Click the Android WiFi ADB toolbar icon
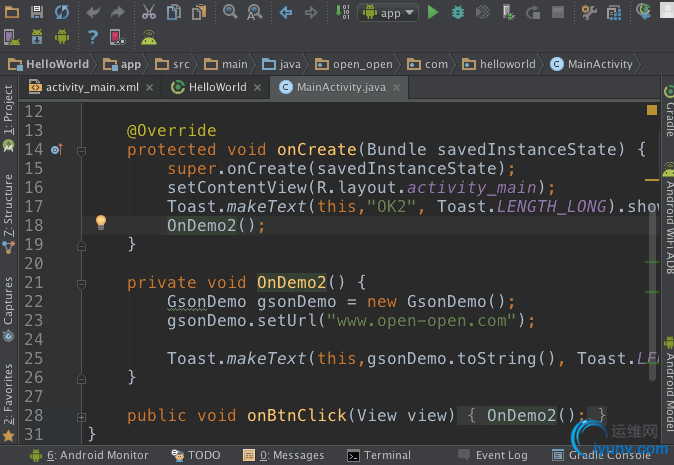 [x=149, y=37]
